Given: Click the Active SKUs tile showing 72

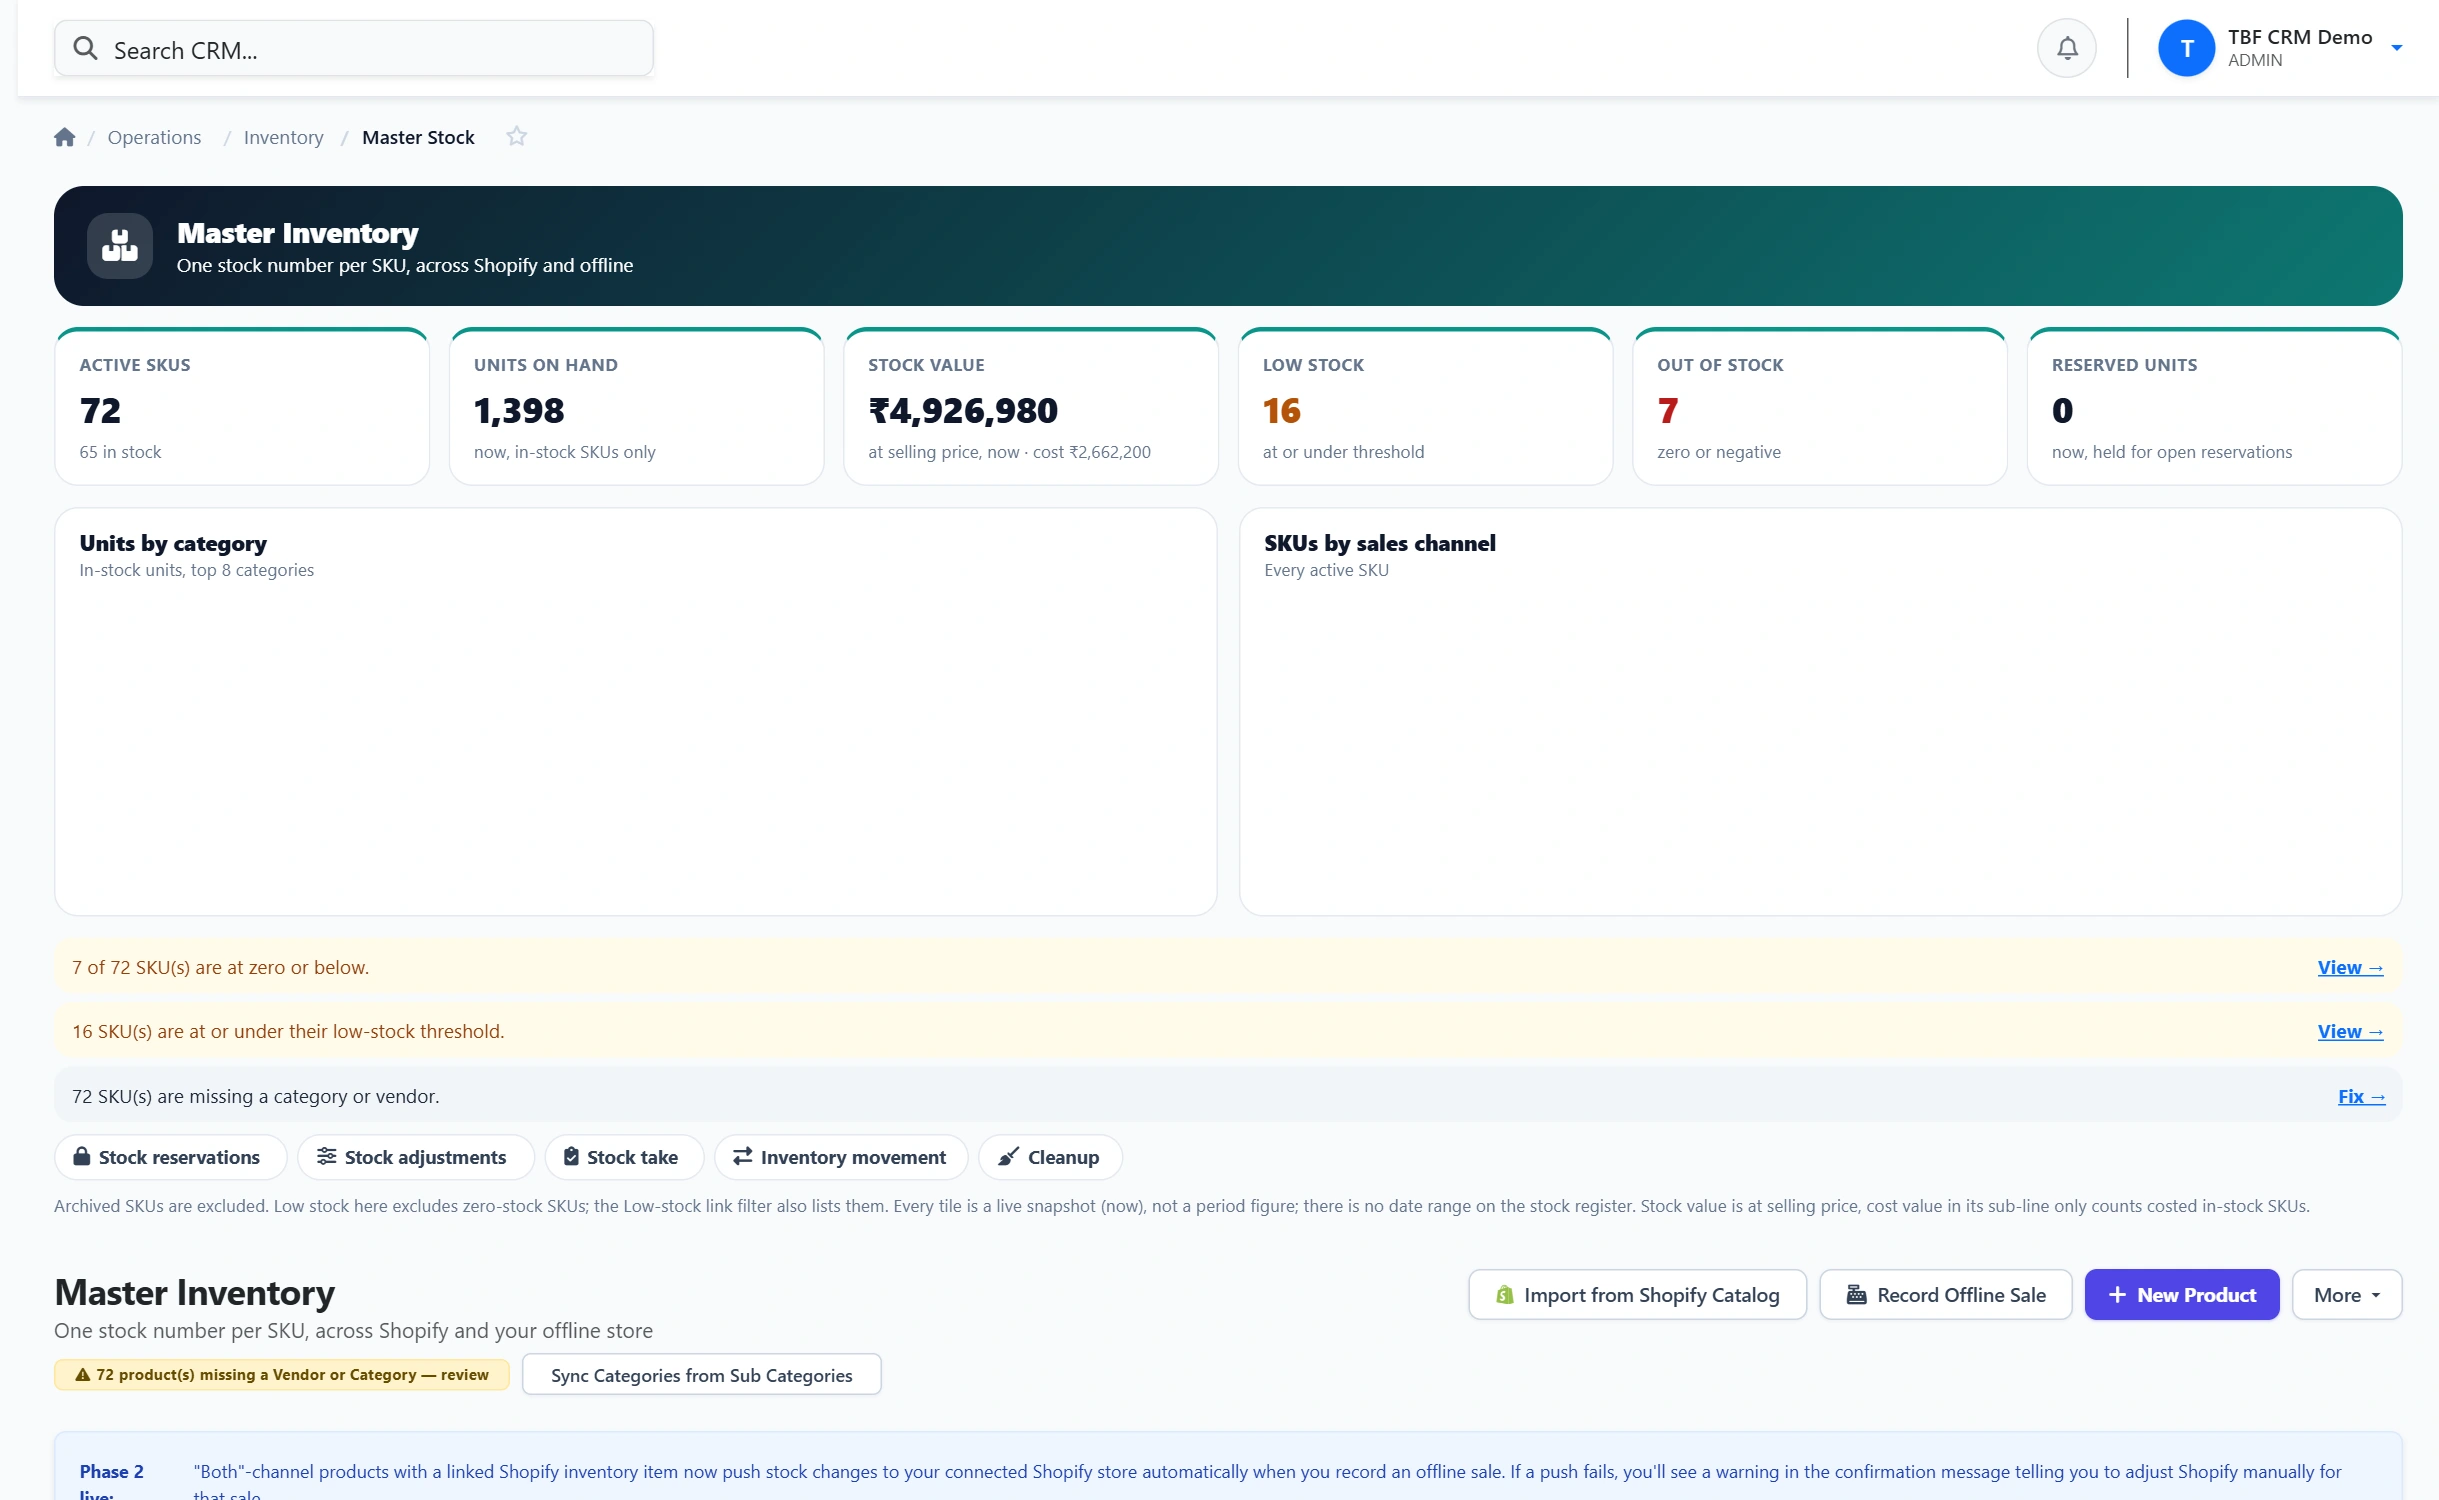Looking at the screenshot, I should pyautogui.click(x=242, y=407).
